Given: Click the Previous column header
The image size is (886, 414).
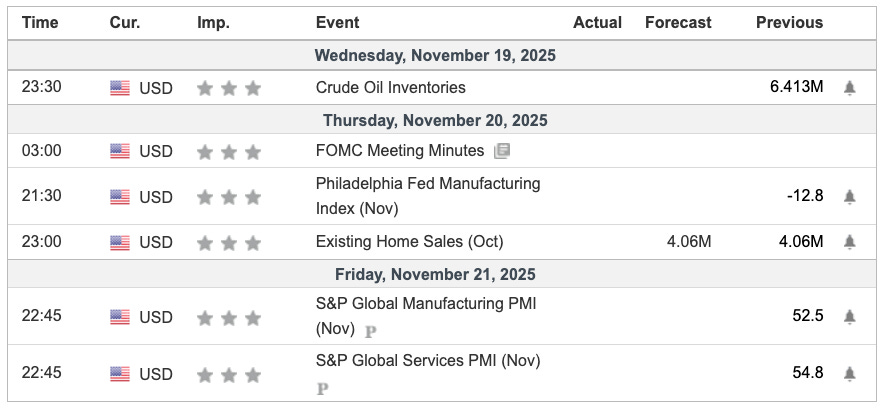Looking at the screenshot, I should point(789,22).
